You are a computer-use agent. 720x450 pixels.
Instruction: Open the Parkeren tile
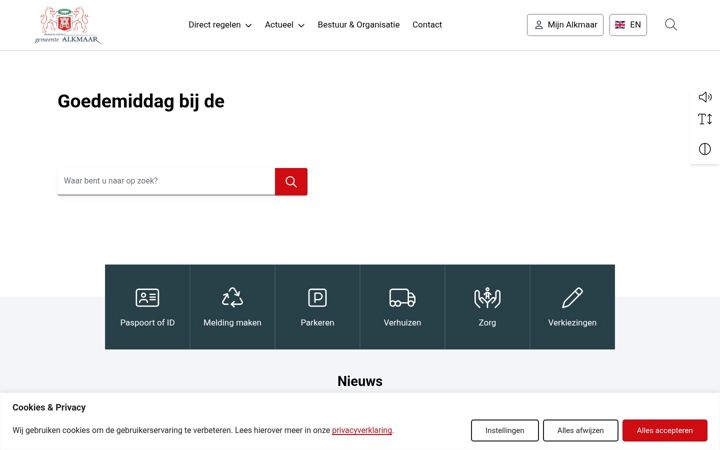317,307
